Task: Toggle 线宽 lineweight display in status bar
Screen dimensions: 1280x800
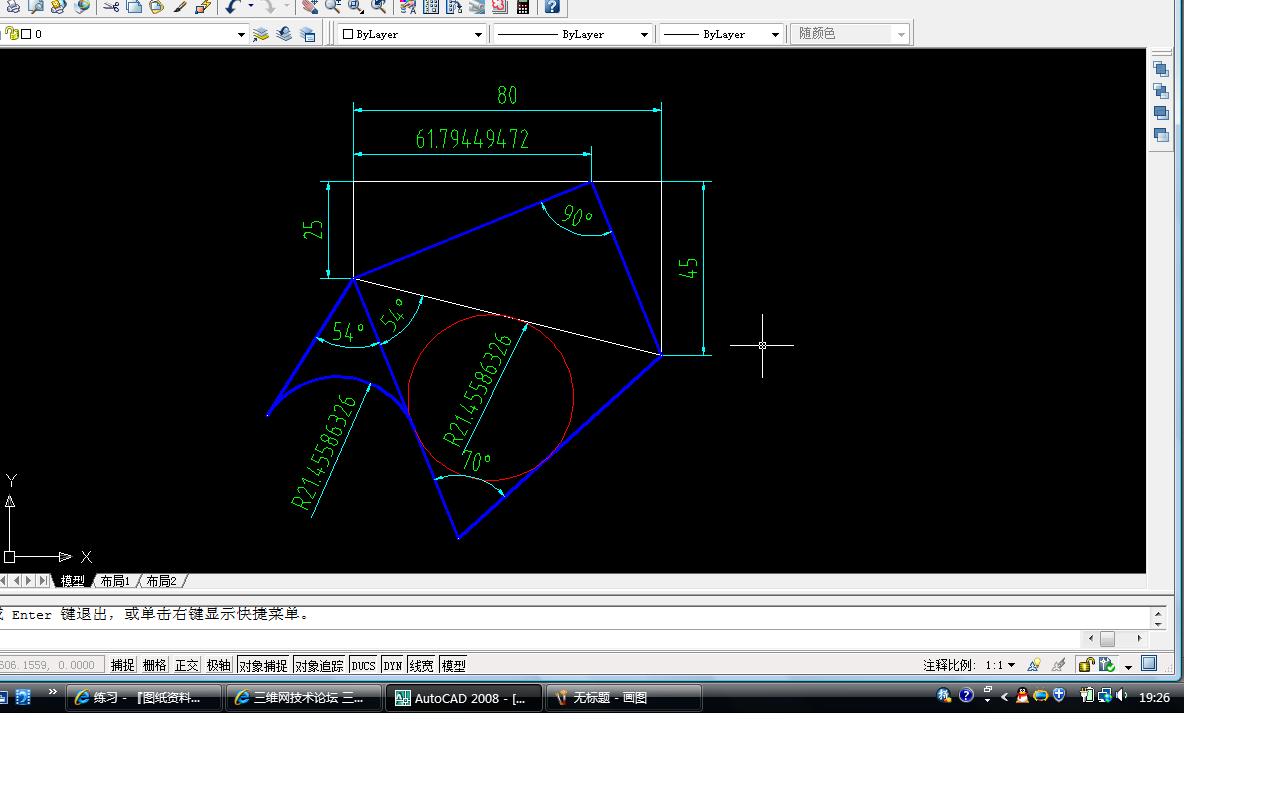Action: point(421,665)
